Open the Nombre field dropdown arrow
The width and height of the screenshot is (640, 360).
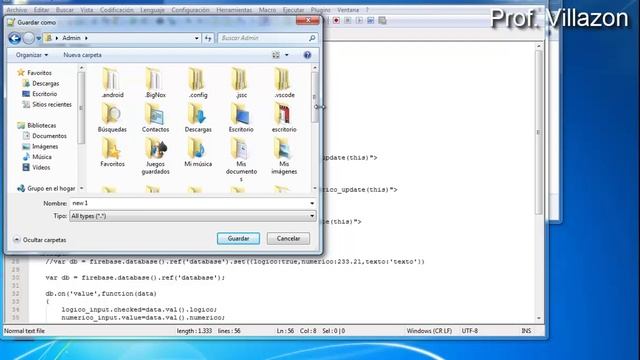click(x=312, y=203)
